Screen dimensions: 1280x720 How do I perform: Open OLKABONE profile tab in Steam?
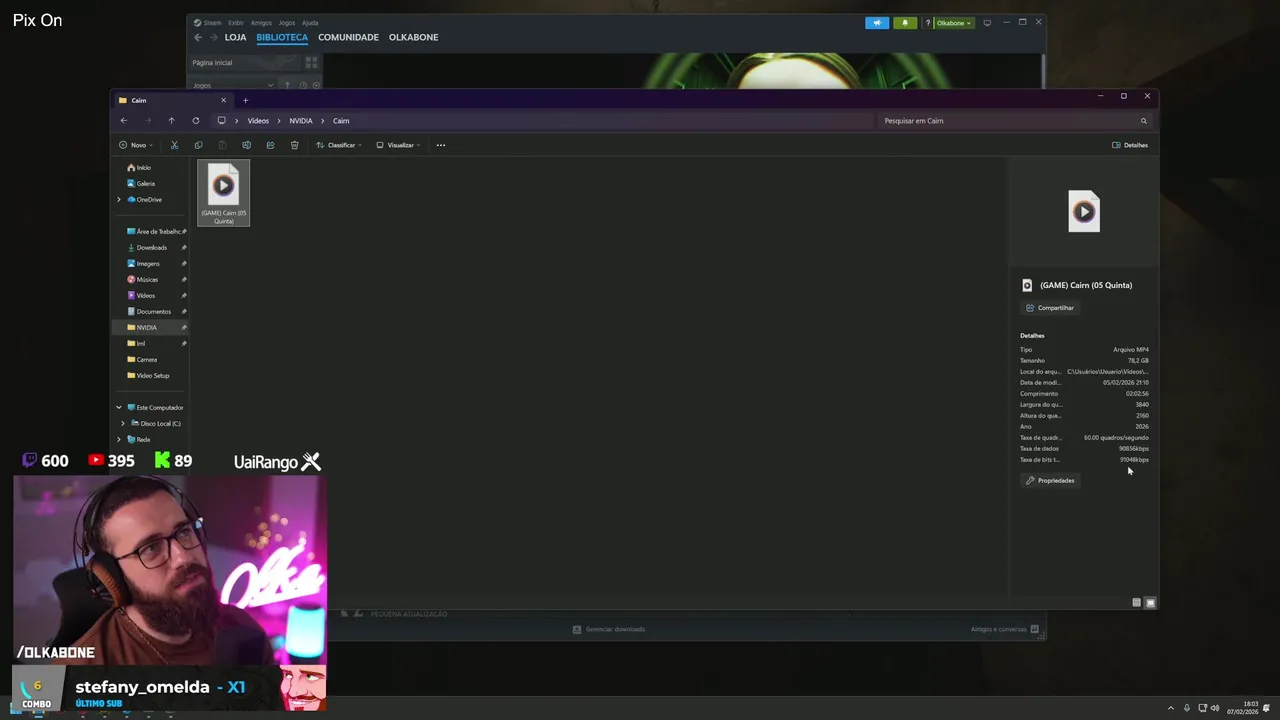coord(413,38)
